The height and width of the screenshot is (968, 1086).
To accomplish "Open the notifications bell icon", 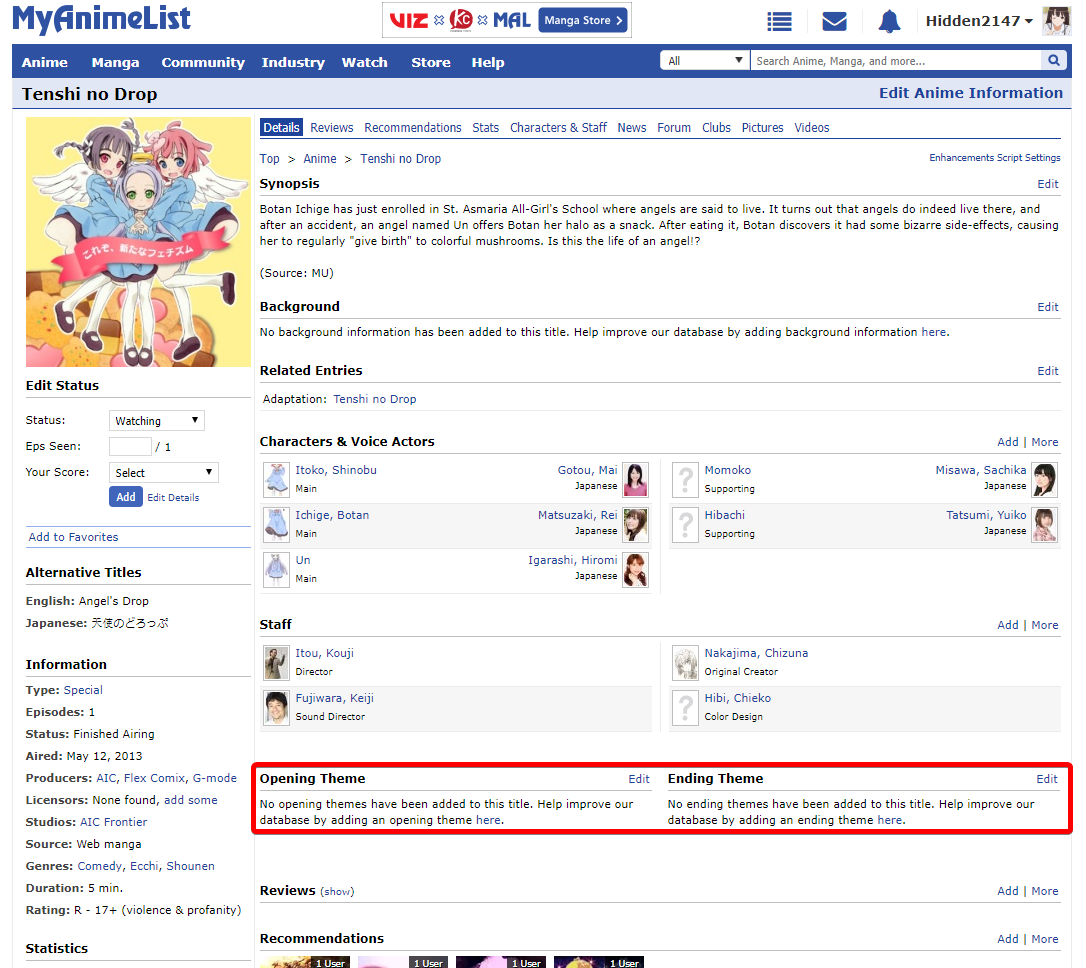I will [x=889, y=21].
